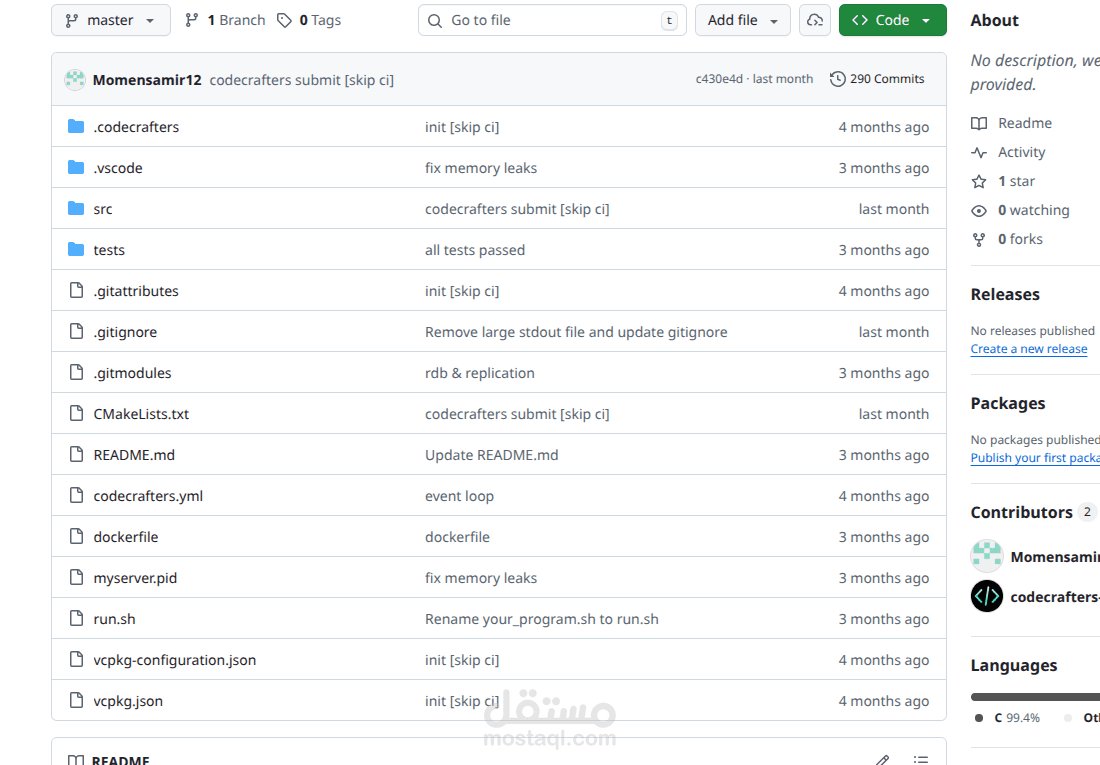Open the Readme link in sidebar
1100x765 pixels.
coord(1024,123)
